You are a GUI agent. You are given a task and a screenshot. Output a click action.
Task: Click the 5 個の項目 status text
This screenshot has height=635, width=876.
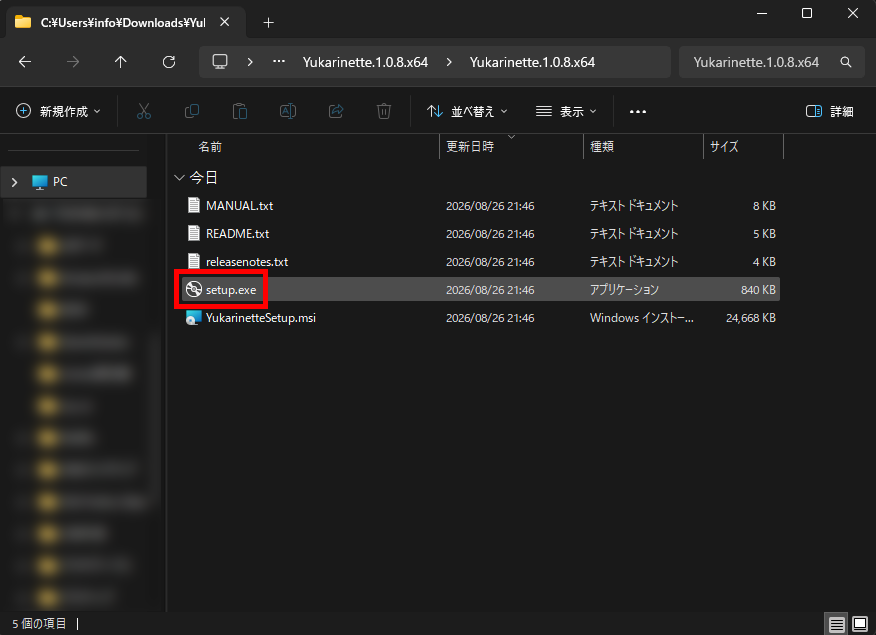[x=39, y=623]
